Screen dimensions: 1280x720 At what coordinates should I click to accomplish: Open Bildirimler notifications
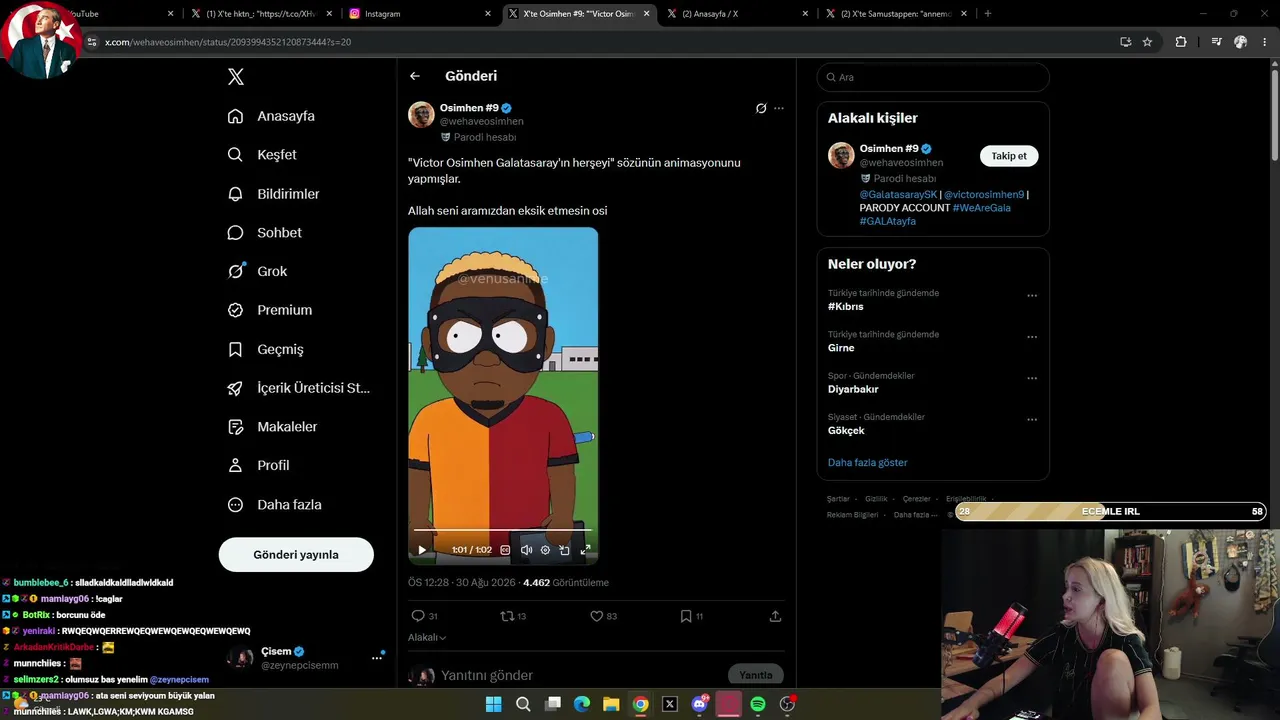pos(273,194)
